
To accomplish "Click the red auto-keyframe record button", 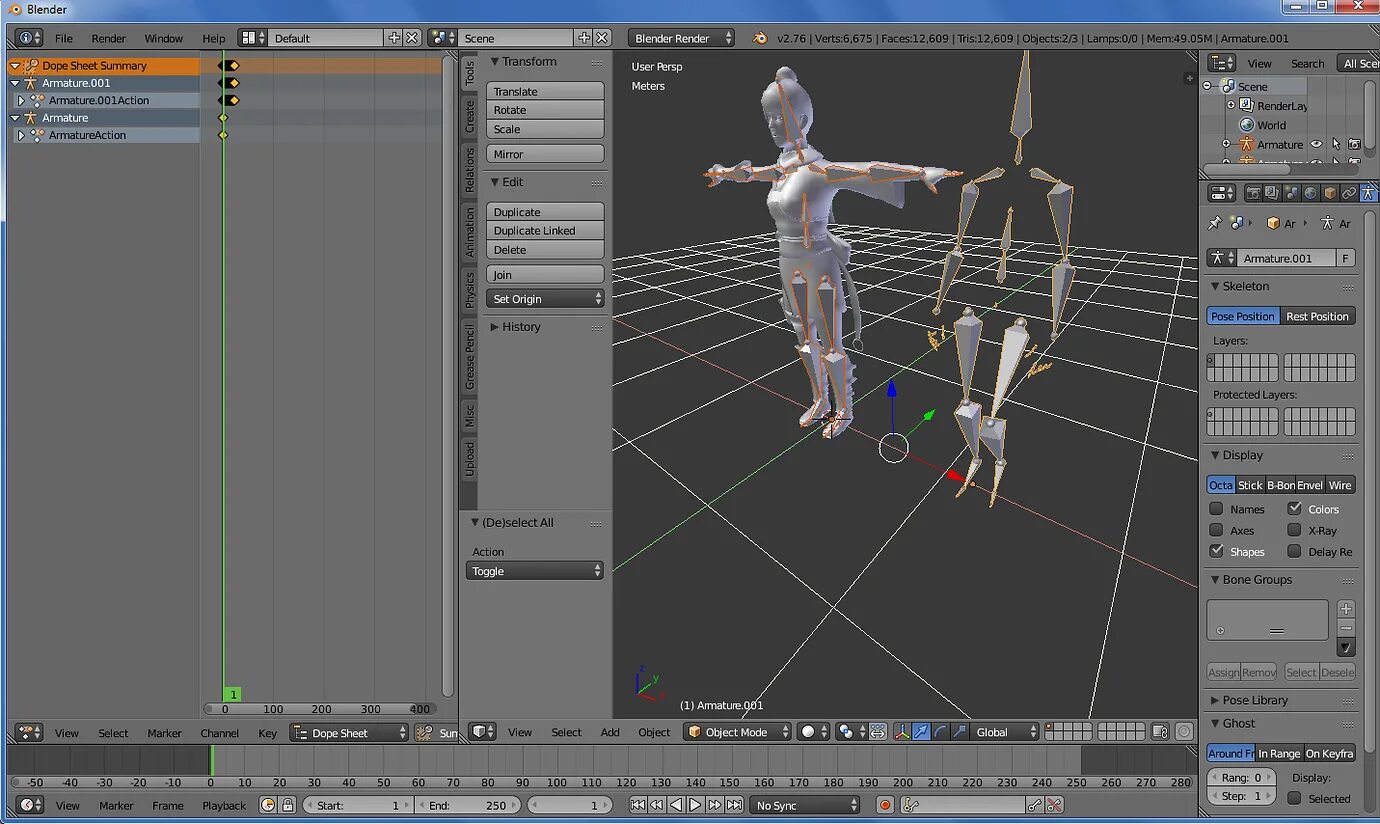I will tap(885, 805).
